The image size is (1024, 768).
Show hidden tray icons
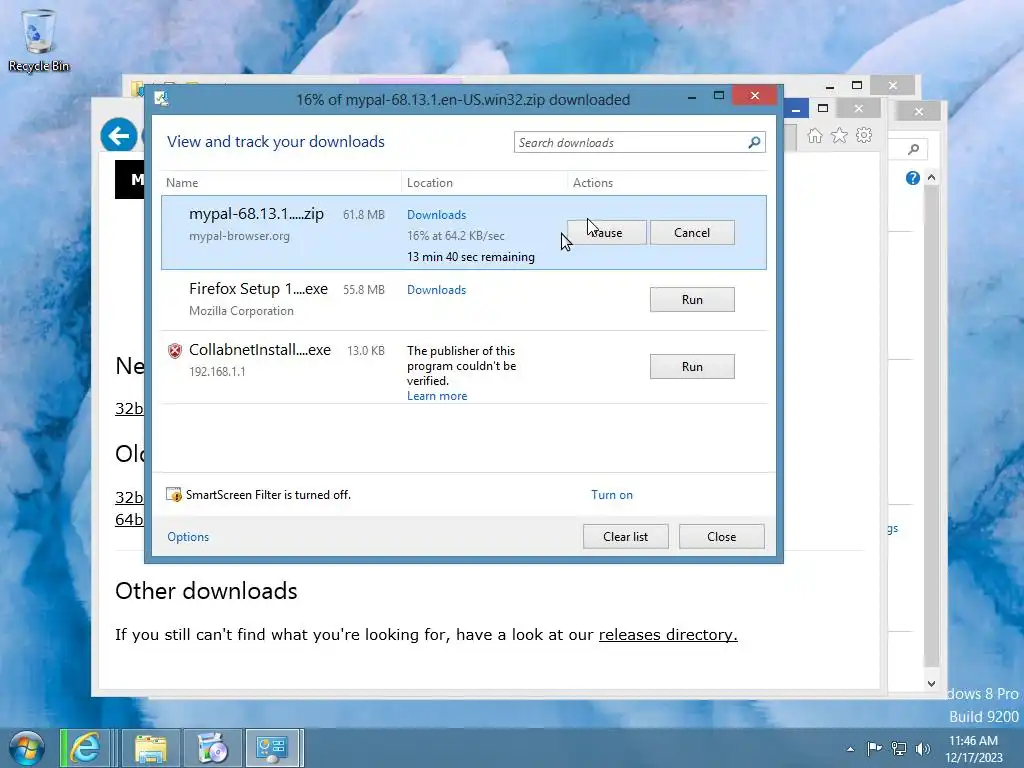[850, 749]
